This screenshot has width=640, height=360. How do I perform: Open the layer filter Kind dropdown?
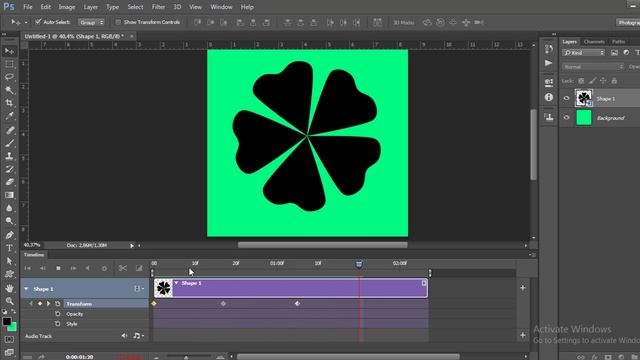pyautogui.click(x=583, y=53)
